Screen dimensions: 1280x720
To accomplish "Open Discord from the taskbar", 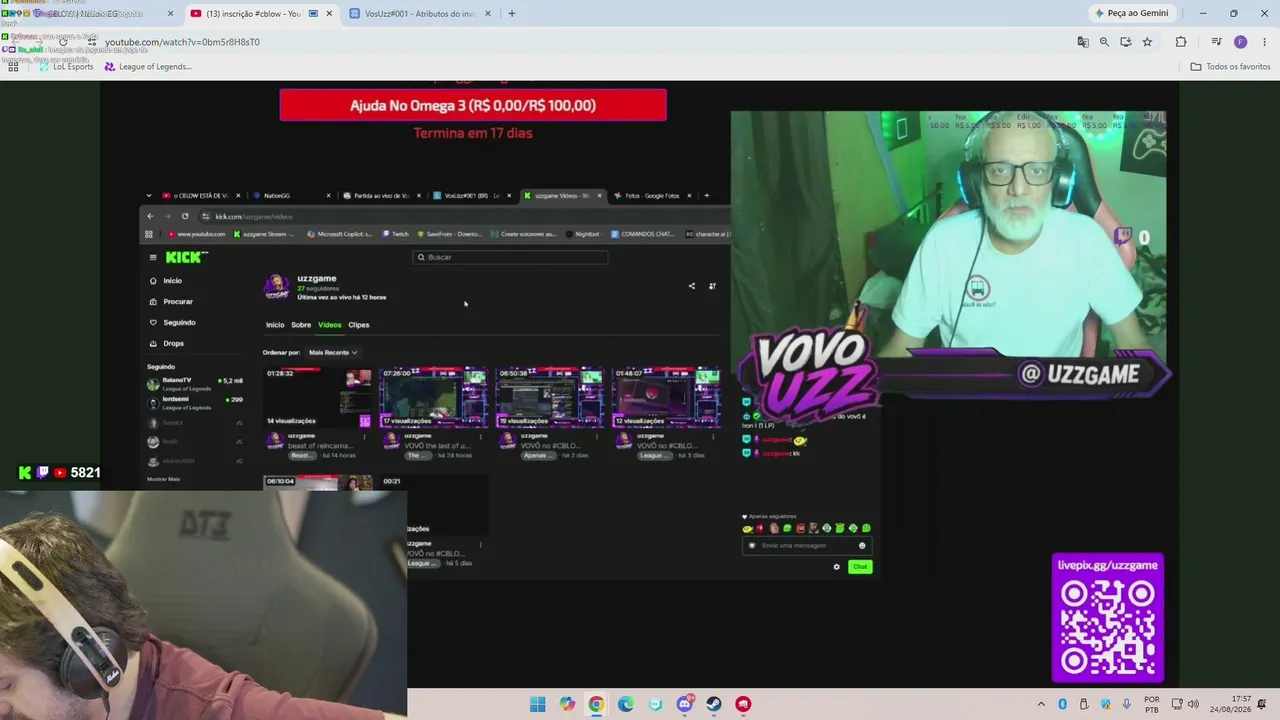I will tap(684, 704).
